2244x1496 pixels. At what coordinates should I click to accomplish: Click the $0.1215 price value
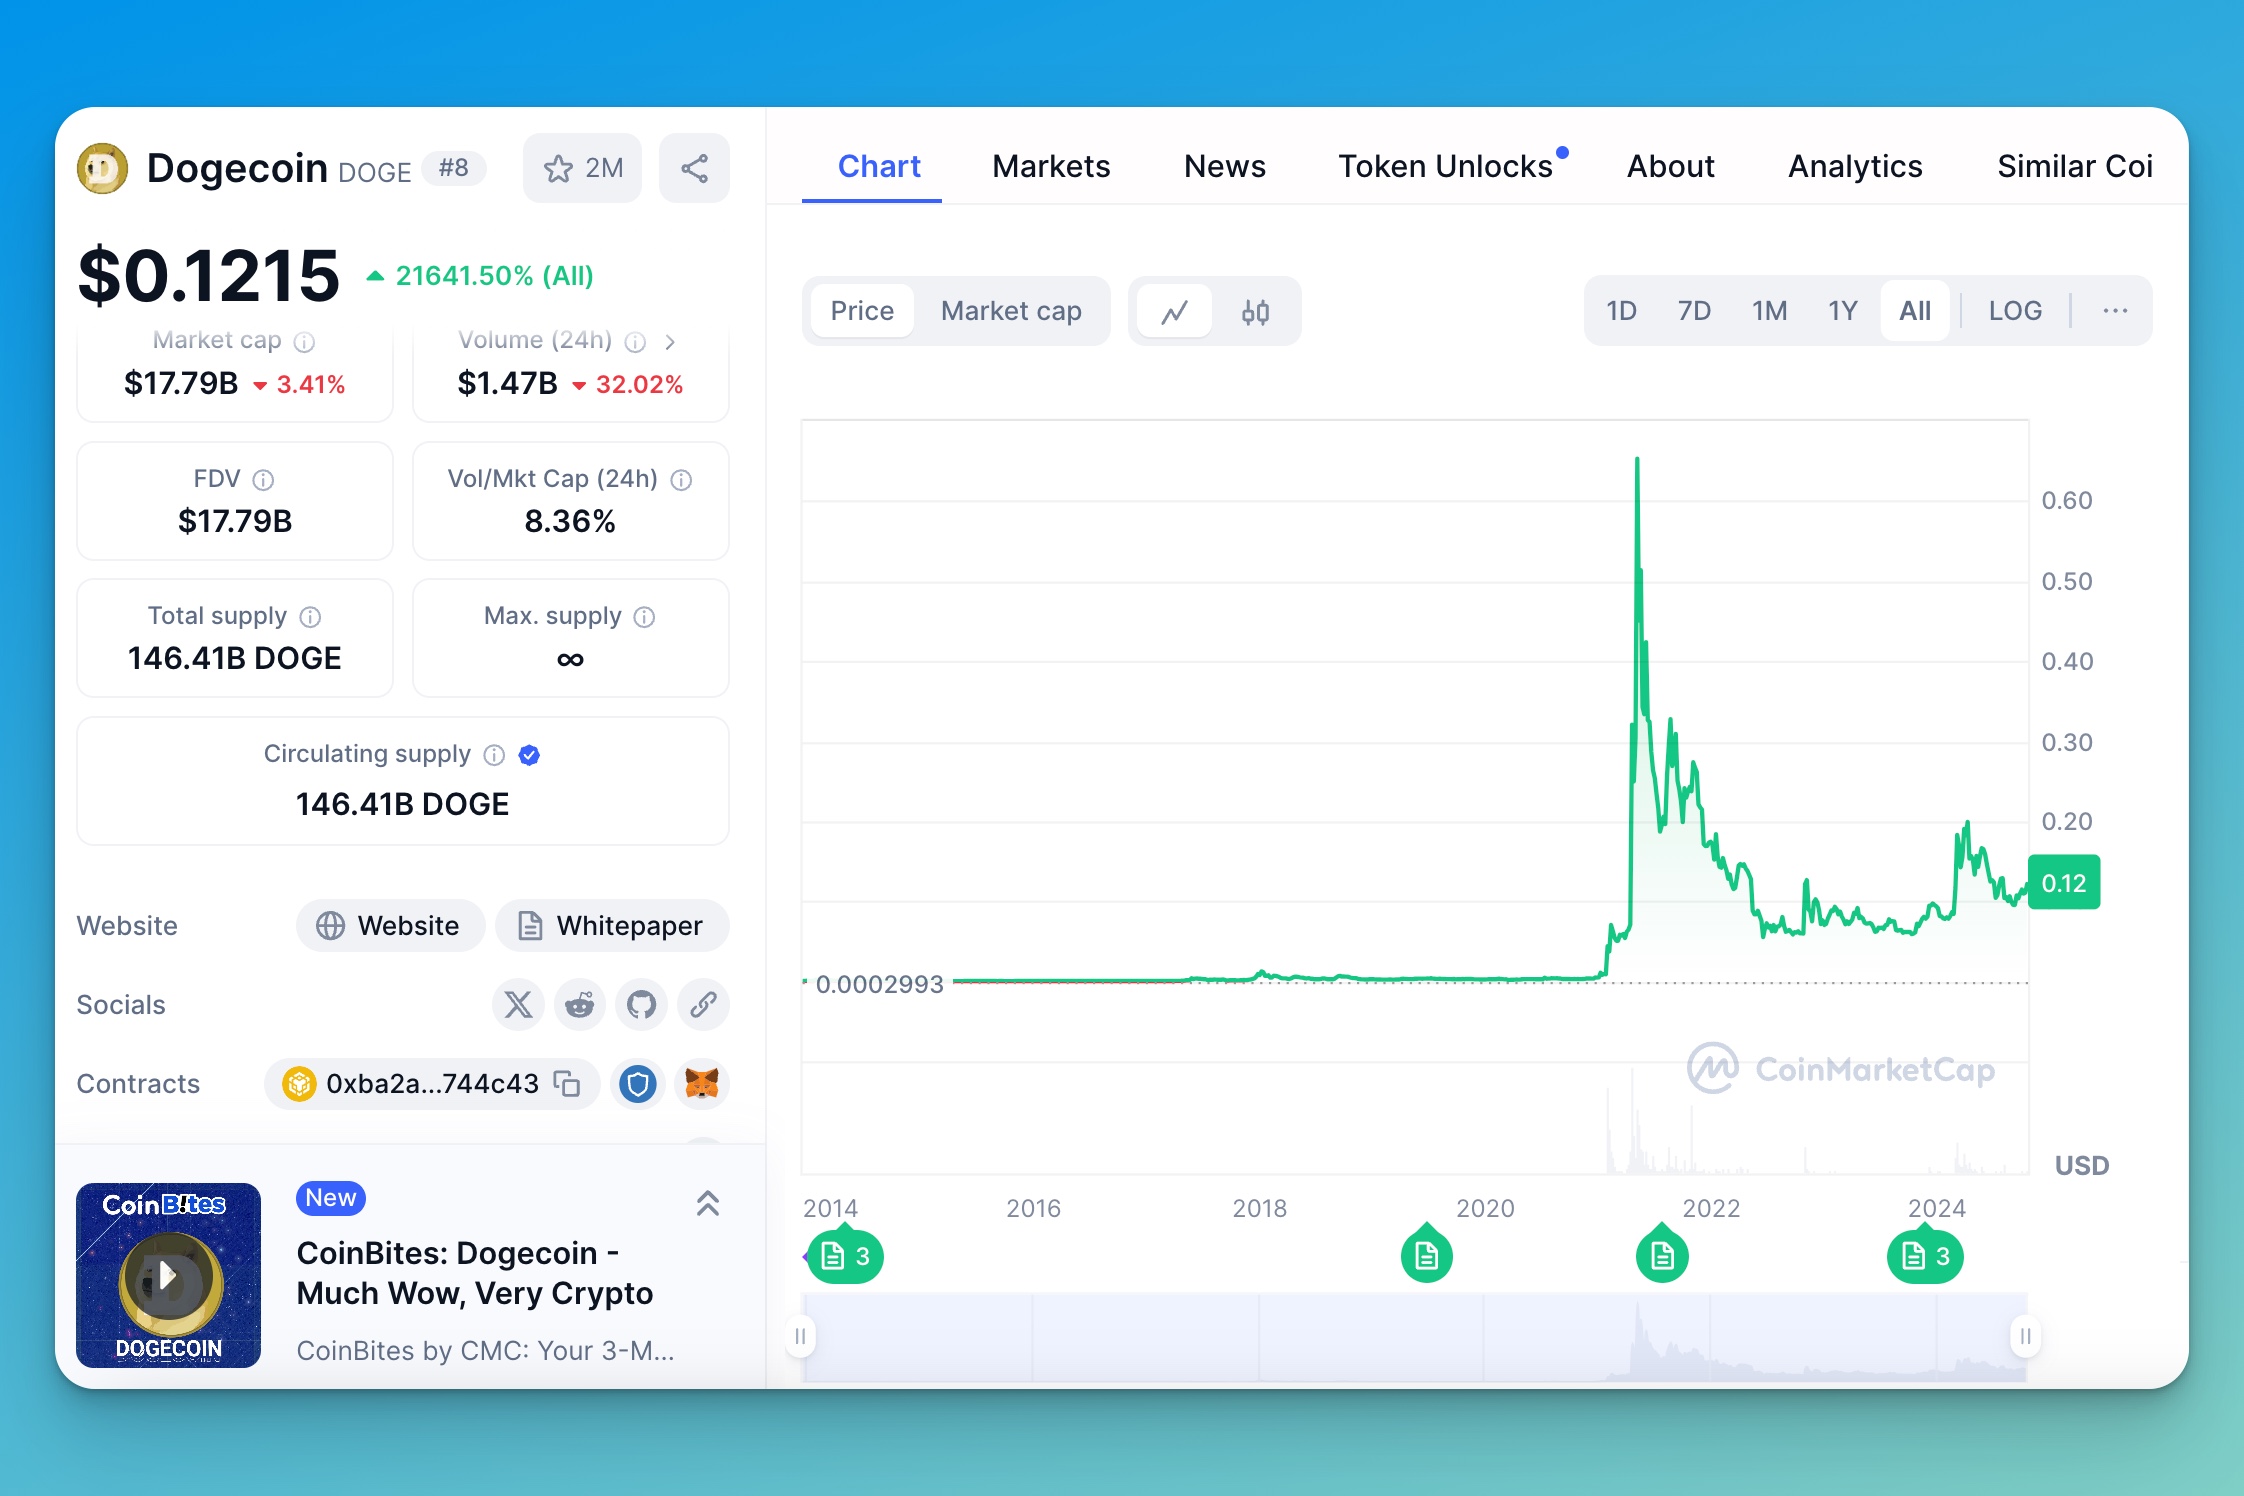point(209,275)
